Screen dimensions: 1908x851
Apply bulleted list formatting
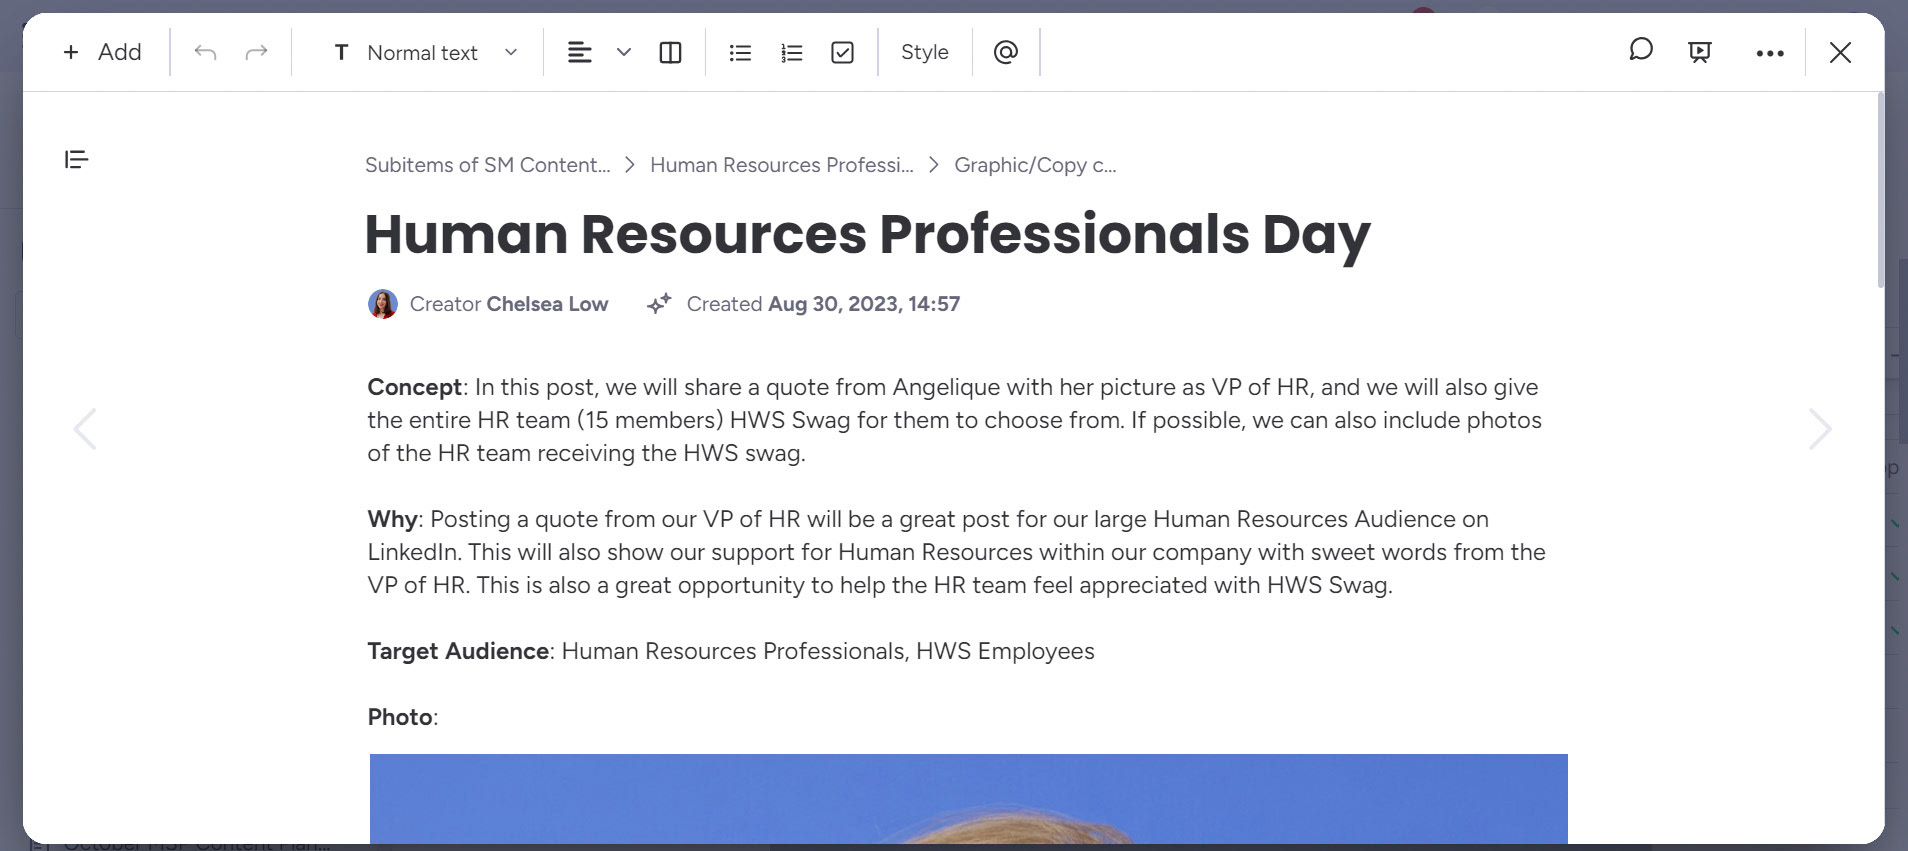740,52
